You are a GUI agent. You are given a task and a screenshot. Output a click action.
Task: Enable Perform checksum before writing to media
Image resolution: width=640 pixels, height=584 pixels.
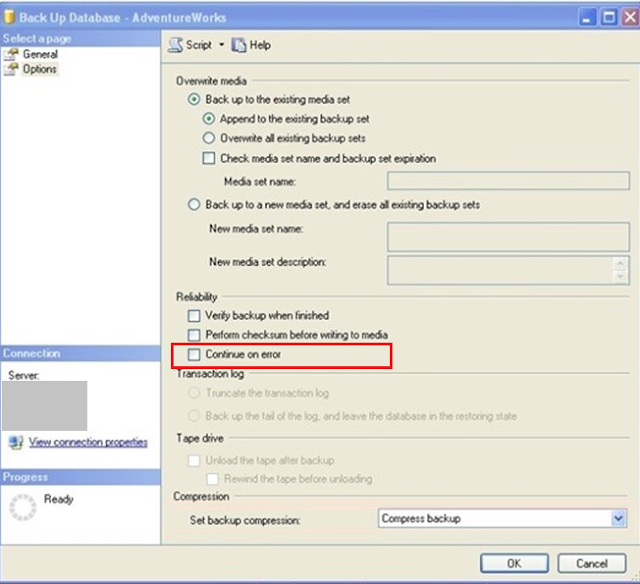194,335
